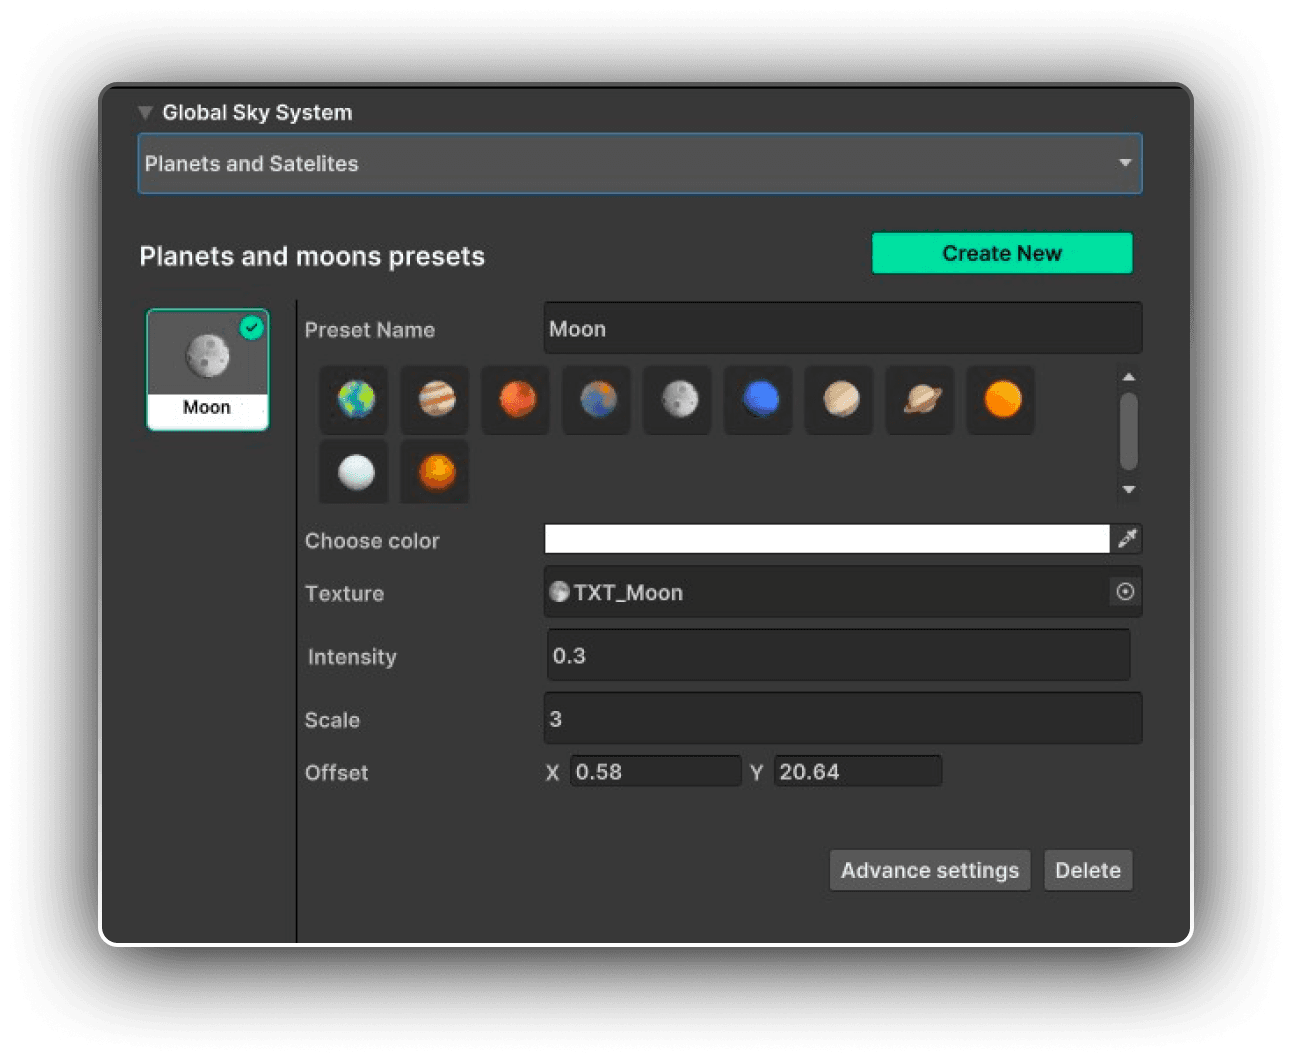Select the Earth planet icon
The image size is (1292, 1061).
click(x=353, y=400)
